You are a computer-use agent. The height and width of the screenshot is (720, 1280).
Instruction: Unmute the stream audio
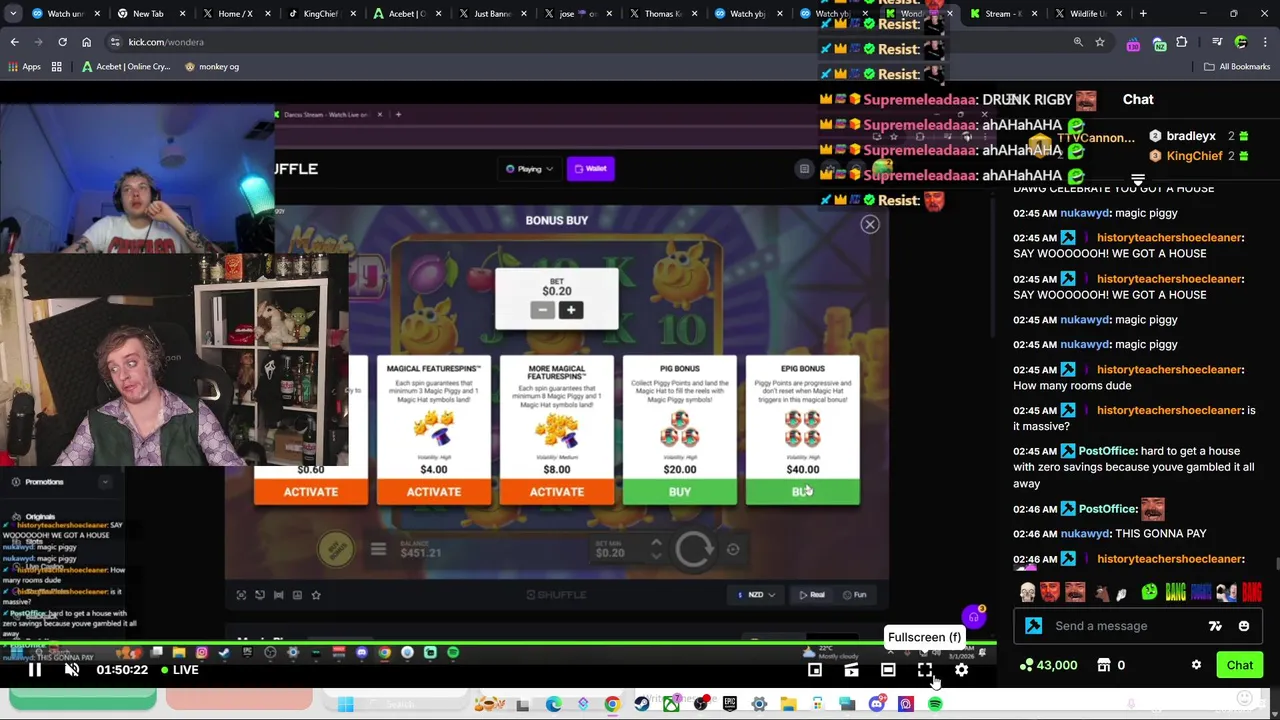(x=72, y=670)
